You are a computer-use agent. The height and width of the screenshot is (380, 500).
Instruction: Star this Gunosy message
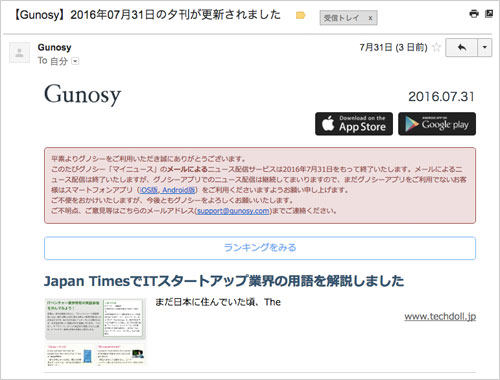point(436,47)
